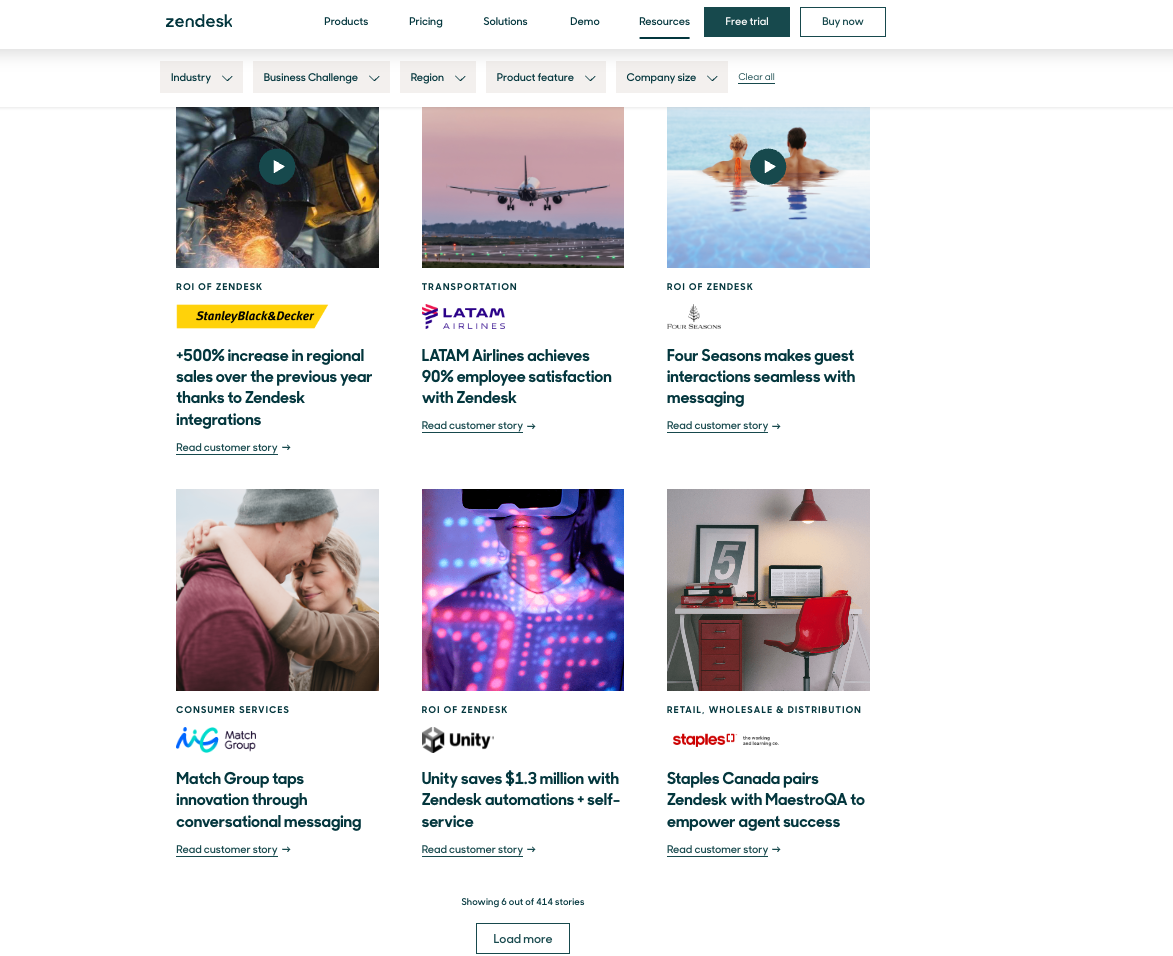Click the Zendesk logo in the header
1173x956 pixels.
[199, 21]
